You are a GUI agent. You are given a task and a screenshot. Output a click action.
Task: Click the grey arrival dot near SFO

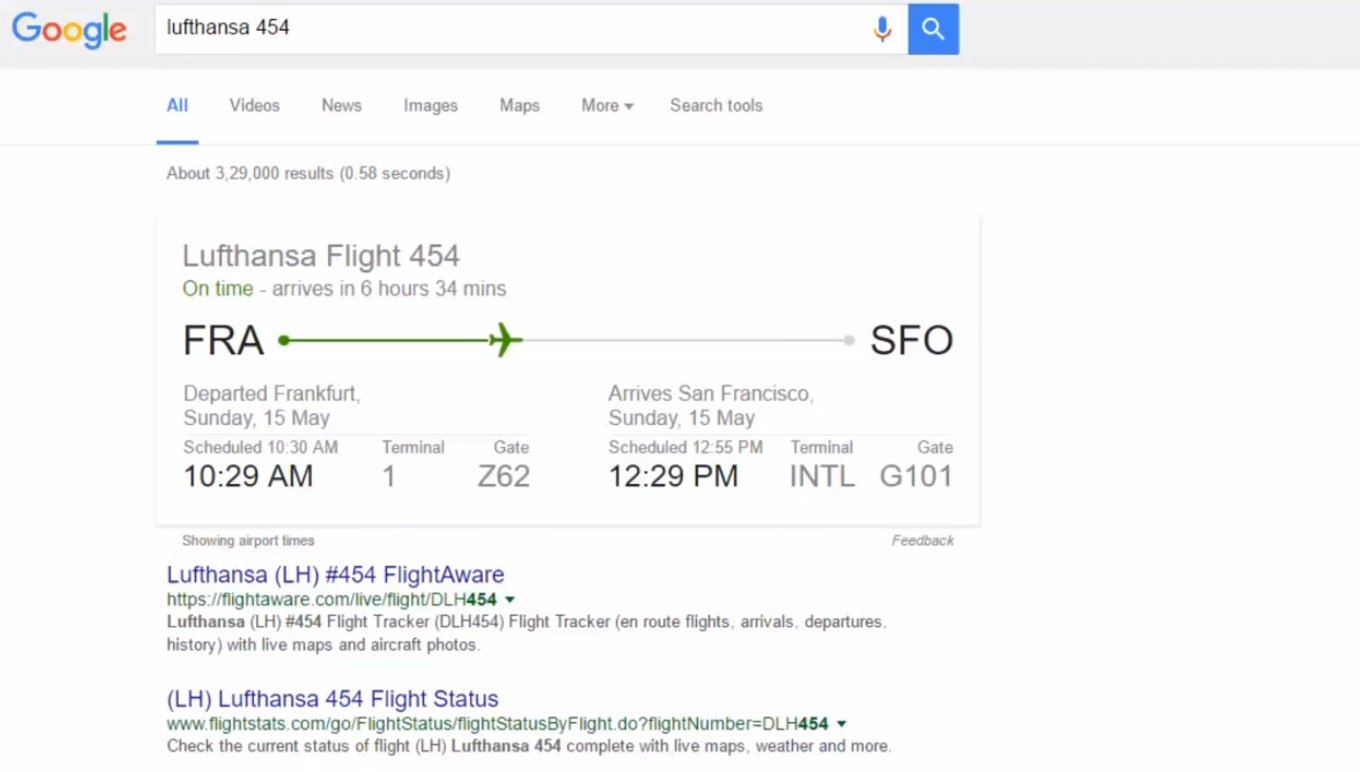pos(849,340)
